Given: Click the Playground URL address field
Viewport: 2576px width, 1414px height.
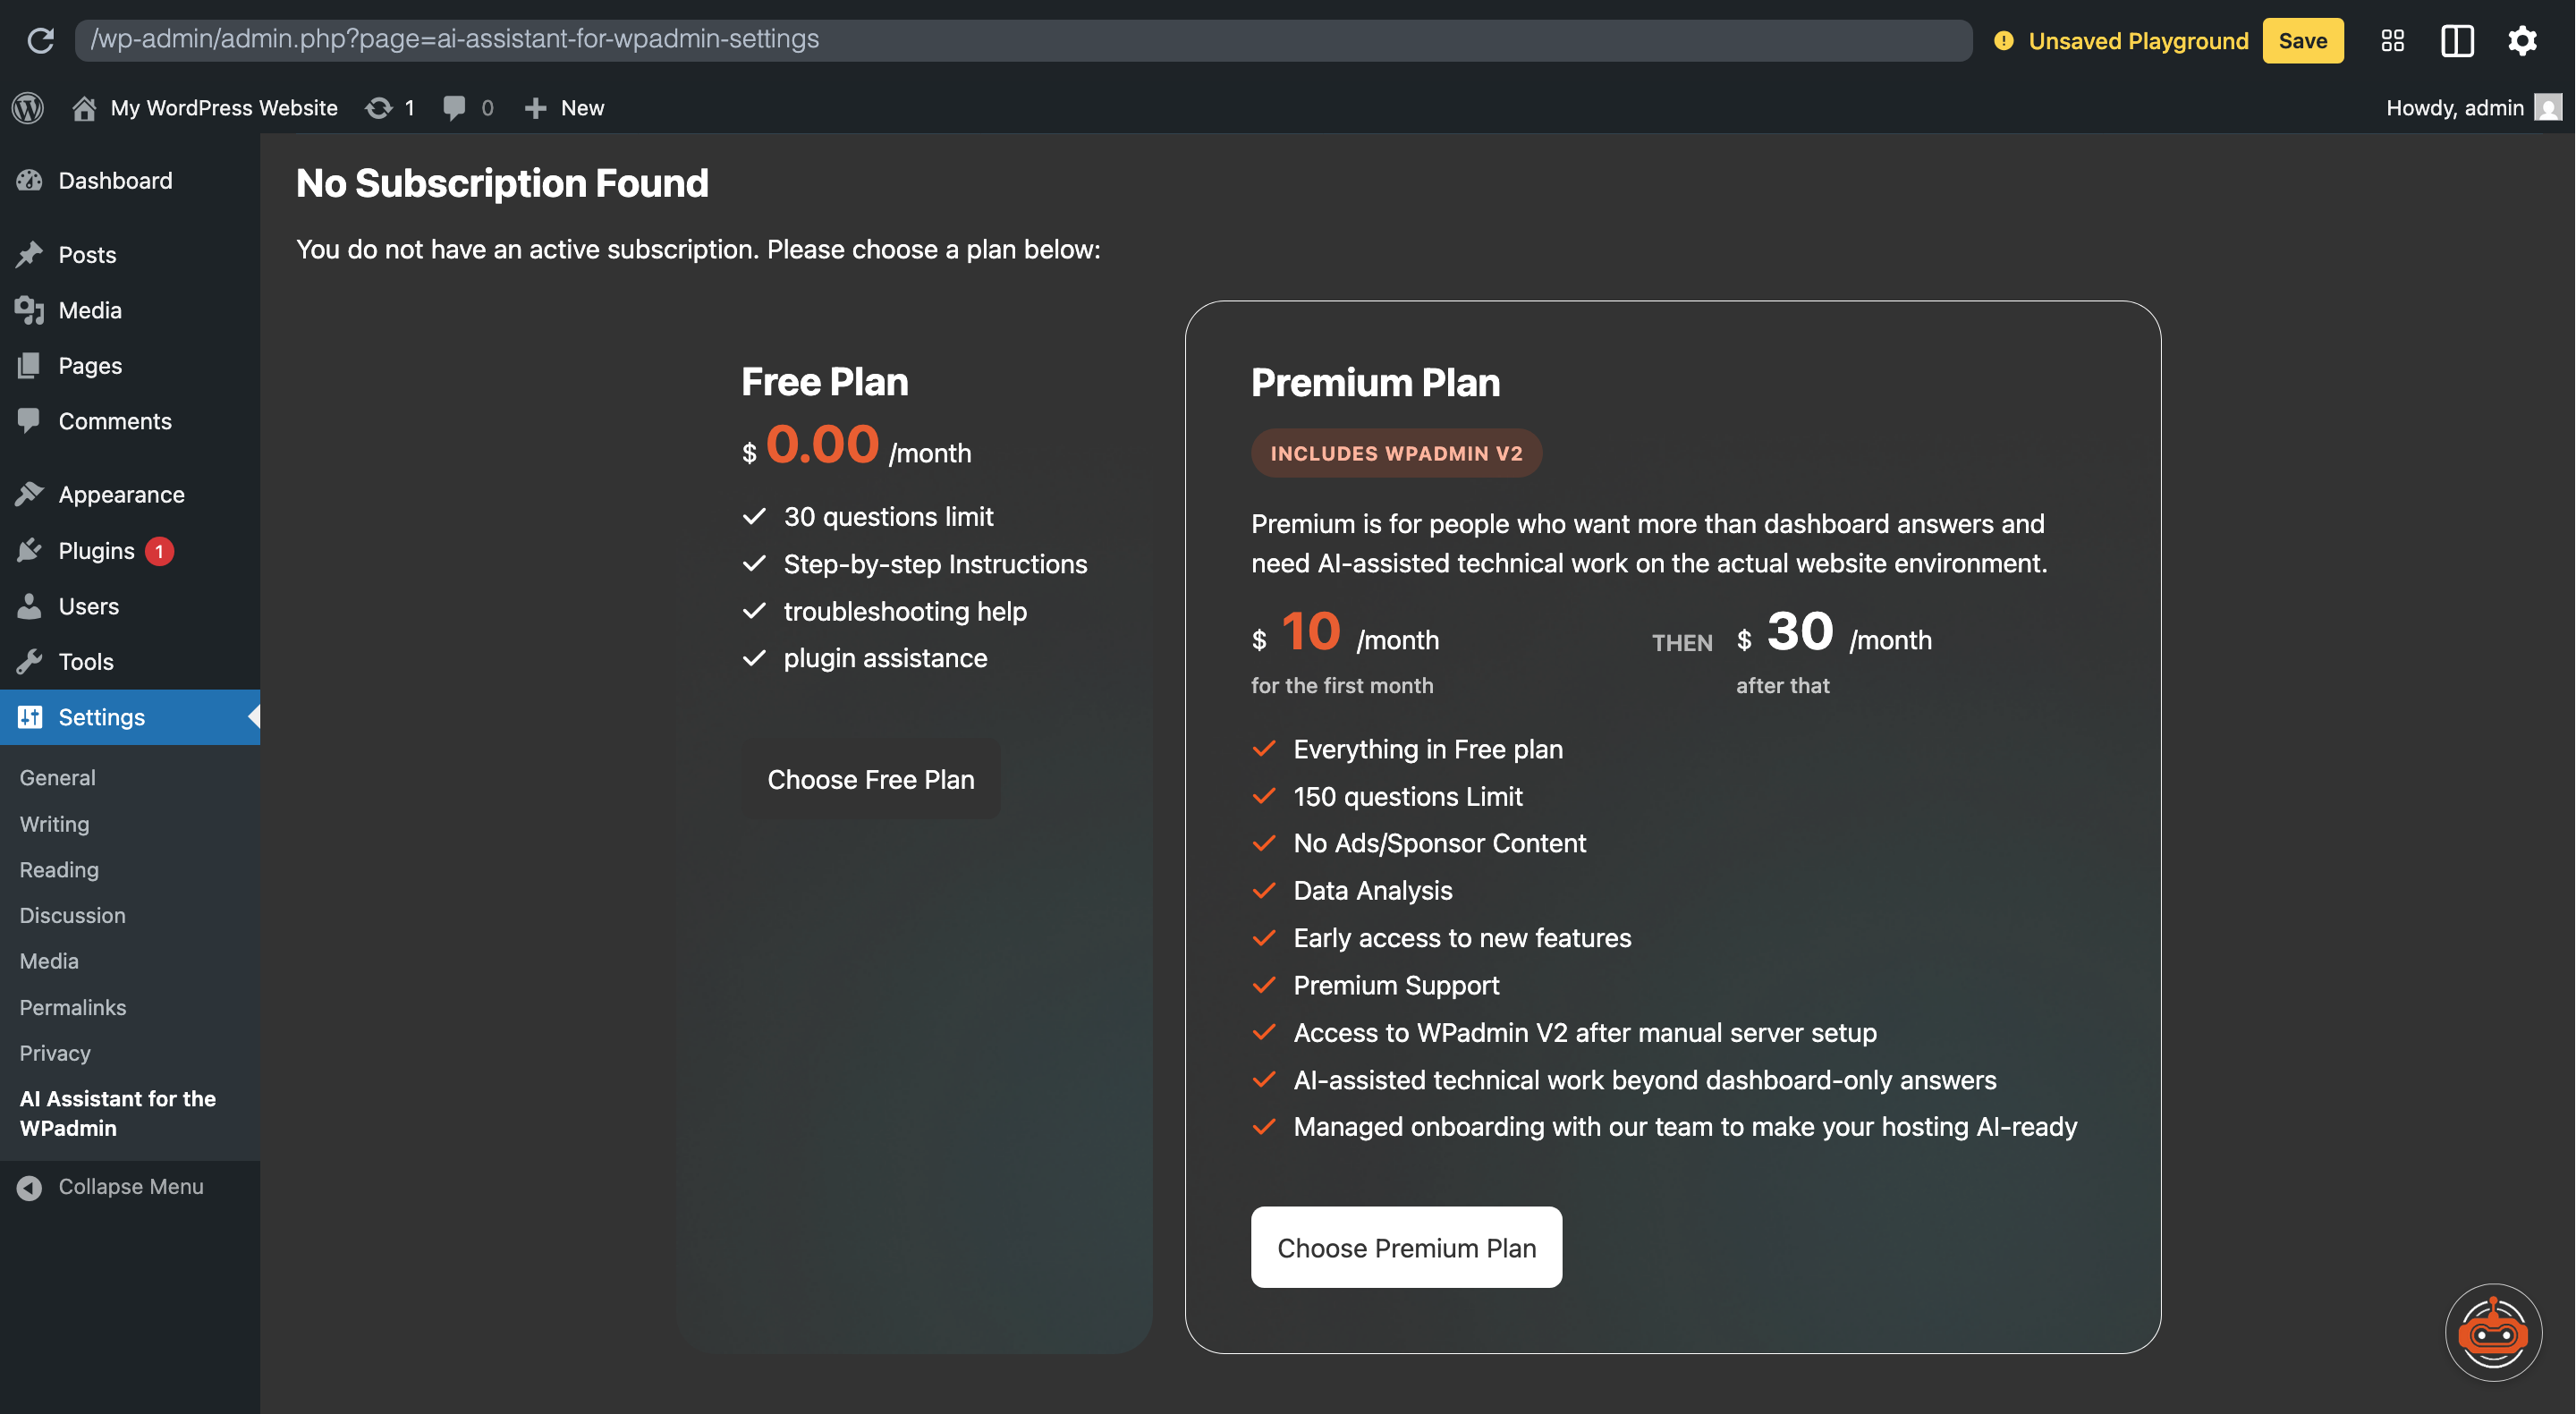Looking at the screenshot, I should coord(1023,40).
